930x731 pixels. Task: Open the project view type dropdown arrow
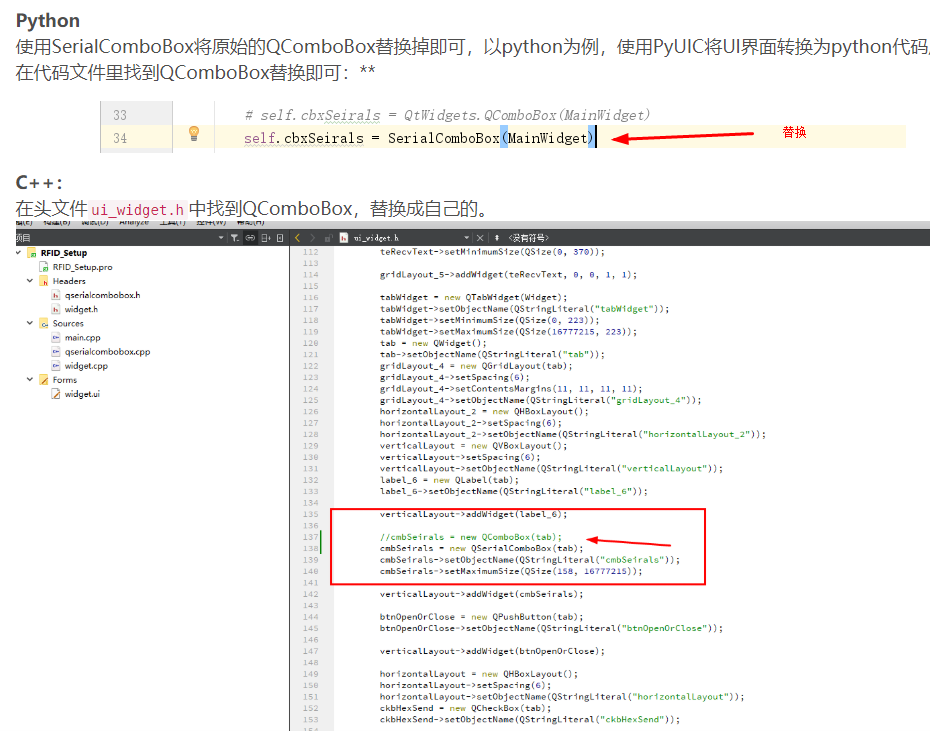[221, 238]
